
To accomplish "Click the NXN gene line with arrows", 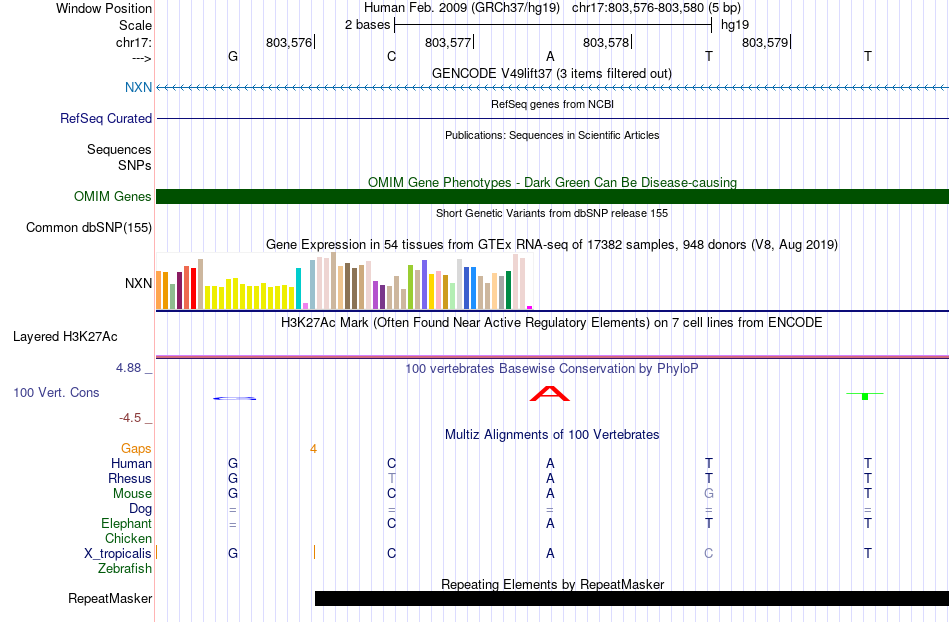I will (x=553, y=88).
